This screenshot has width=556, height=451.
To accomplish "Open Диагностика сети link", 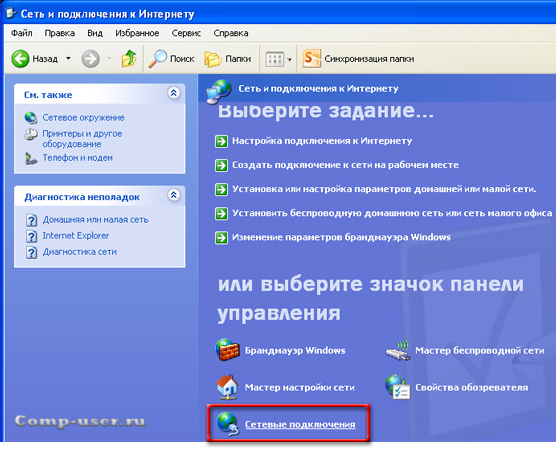I will coord(80,252).
